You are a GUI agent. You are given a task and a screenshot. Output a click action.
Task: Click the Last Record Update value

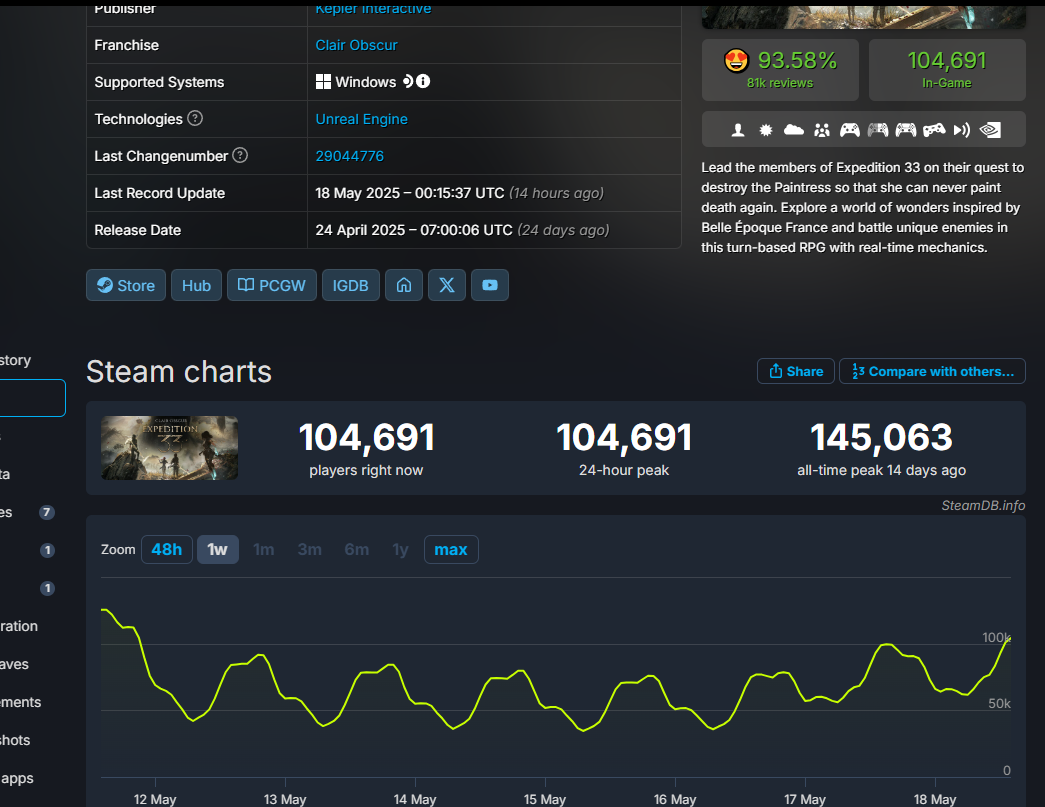tap(459, 193)
